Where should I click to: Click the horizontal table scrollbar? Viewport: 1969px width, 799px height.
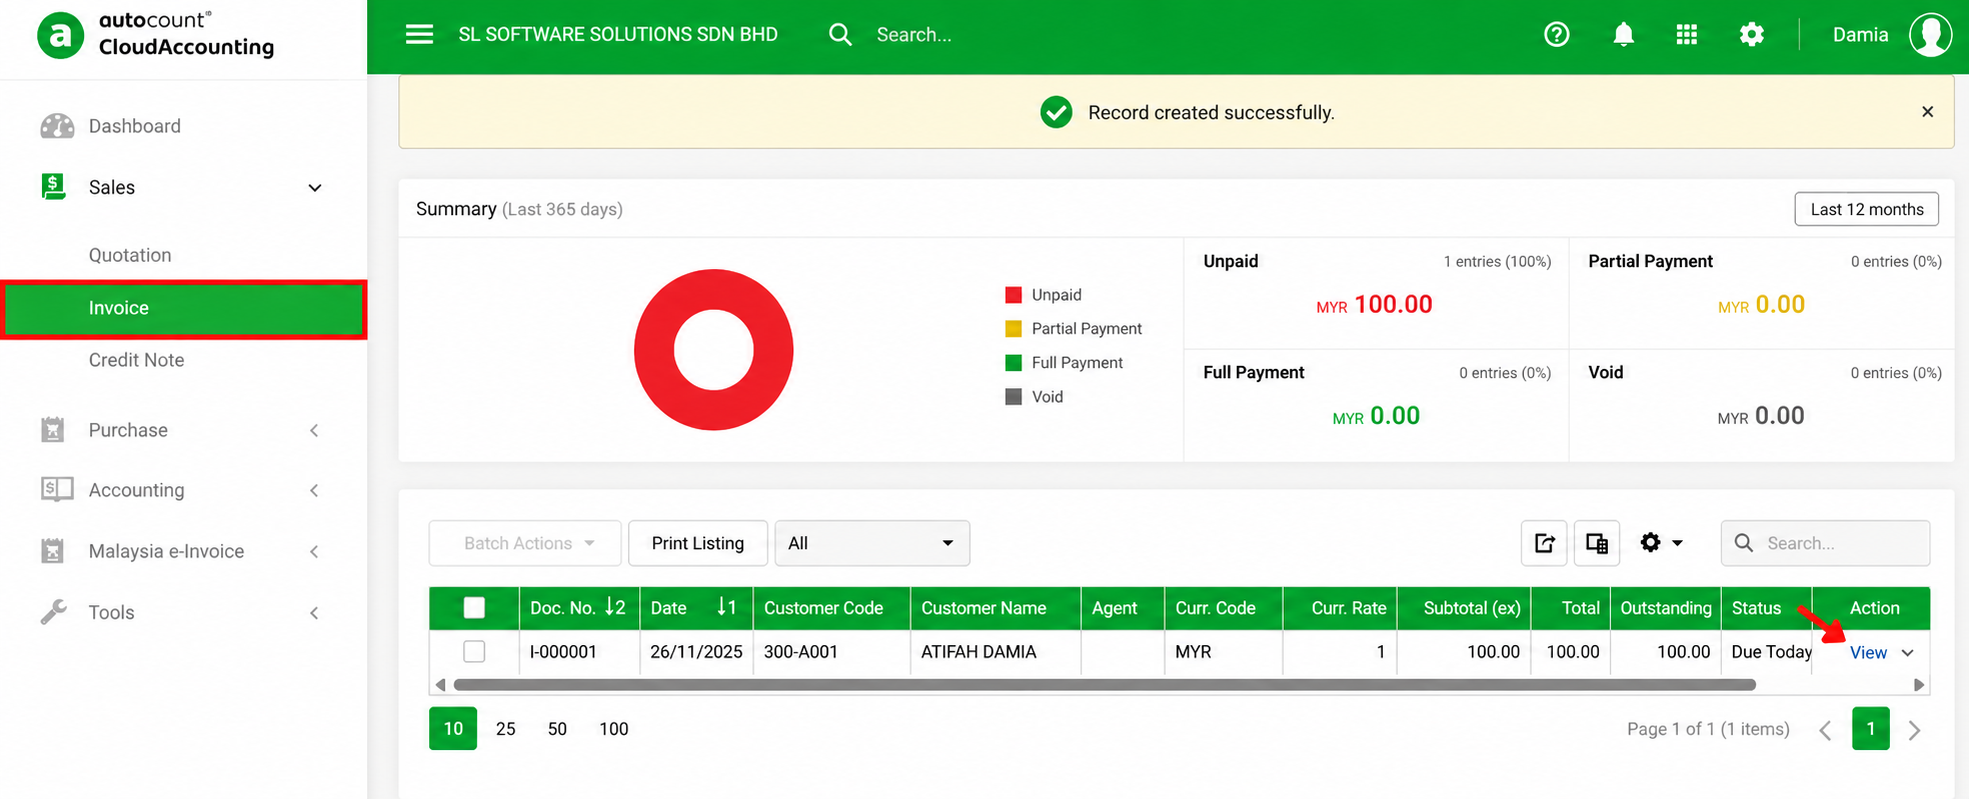[x=1104, y=685]
